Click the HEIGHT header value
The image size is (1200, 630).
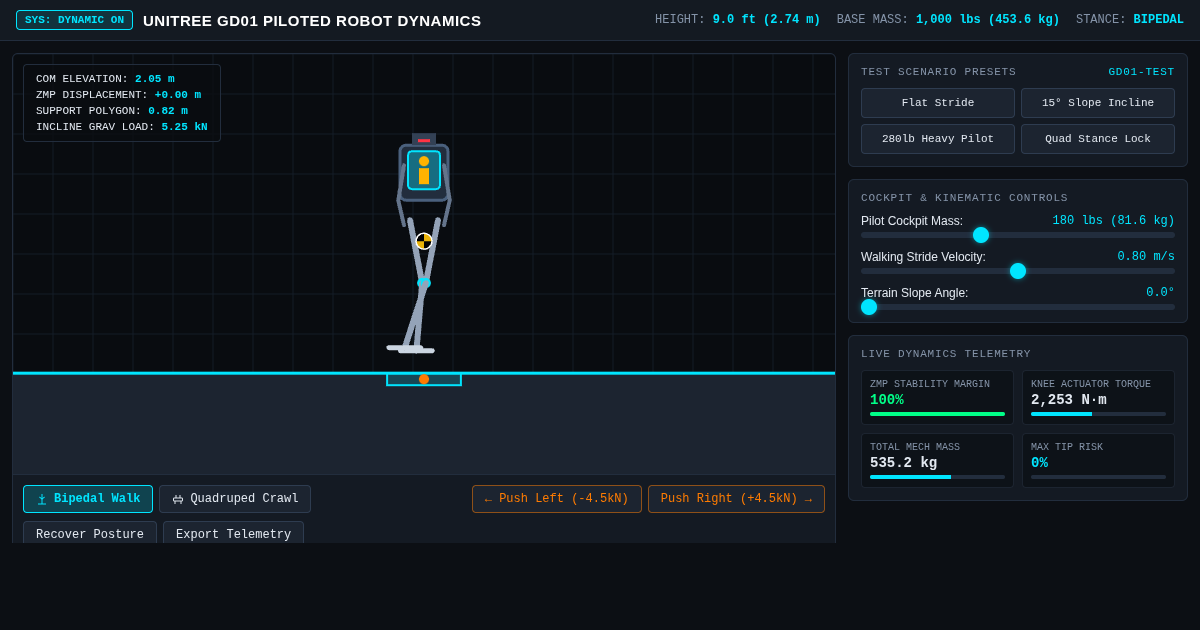tap(766, 20)
